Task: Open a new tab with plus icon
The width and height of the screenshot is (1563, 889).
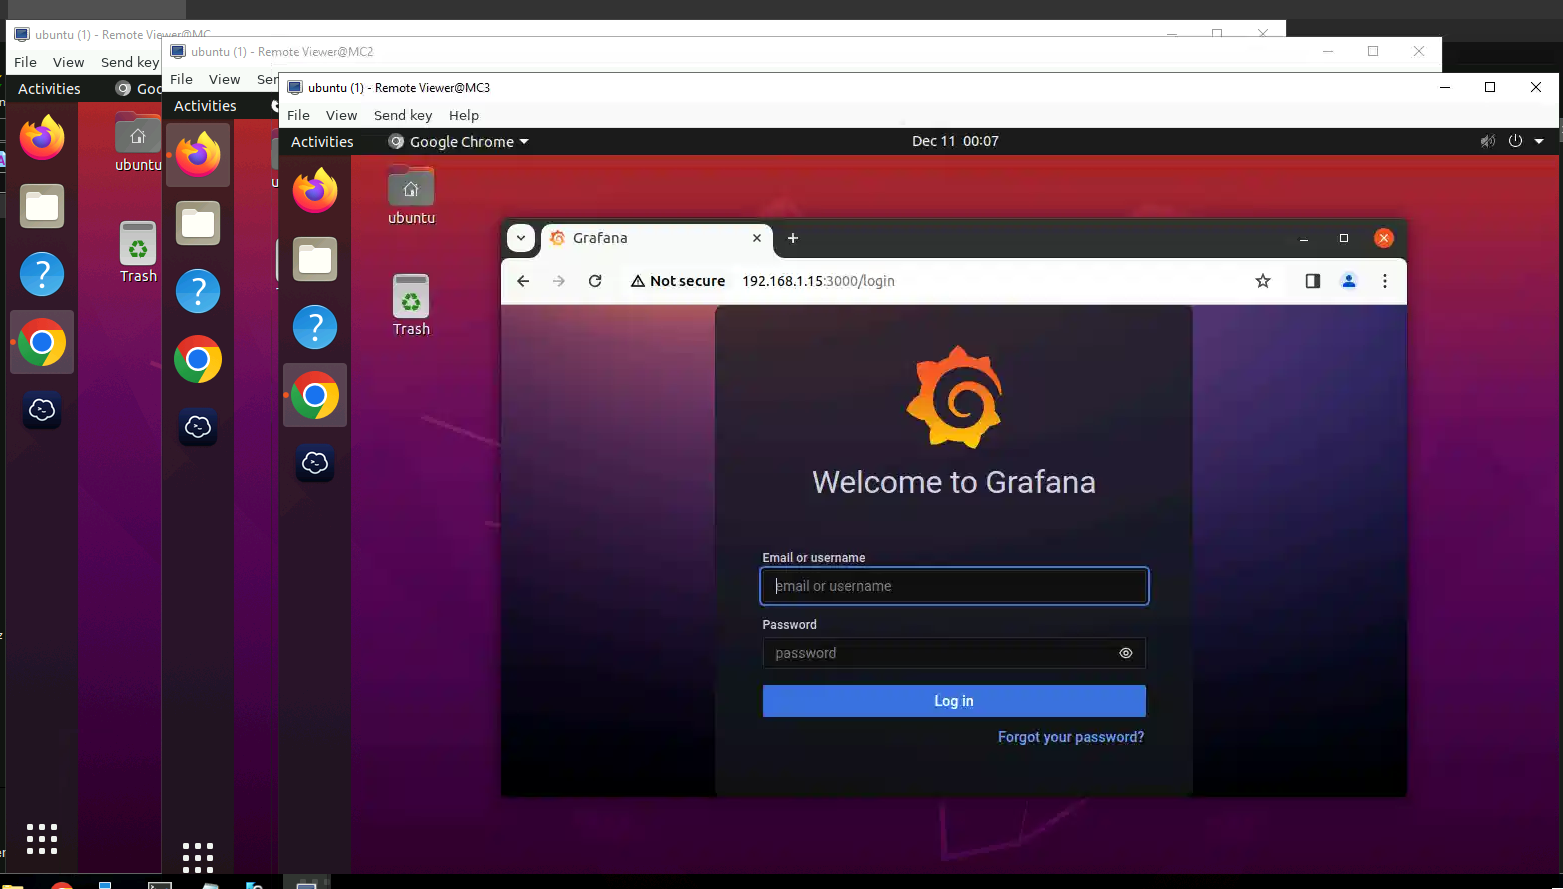Action: click(793, 238)
